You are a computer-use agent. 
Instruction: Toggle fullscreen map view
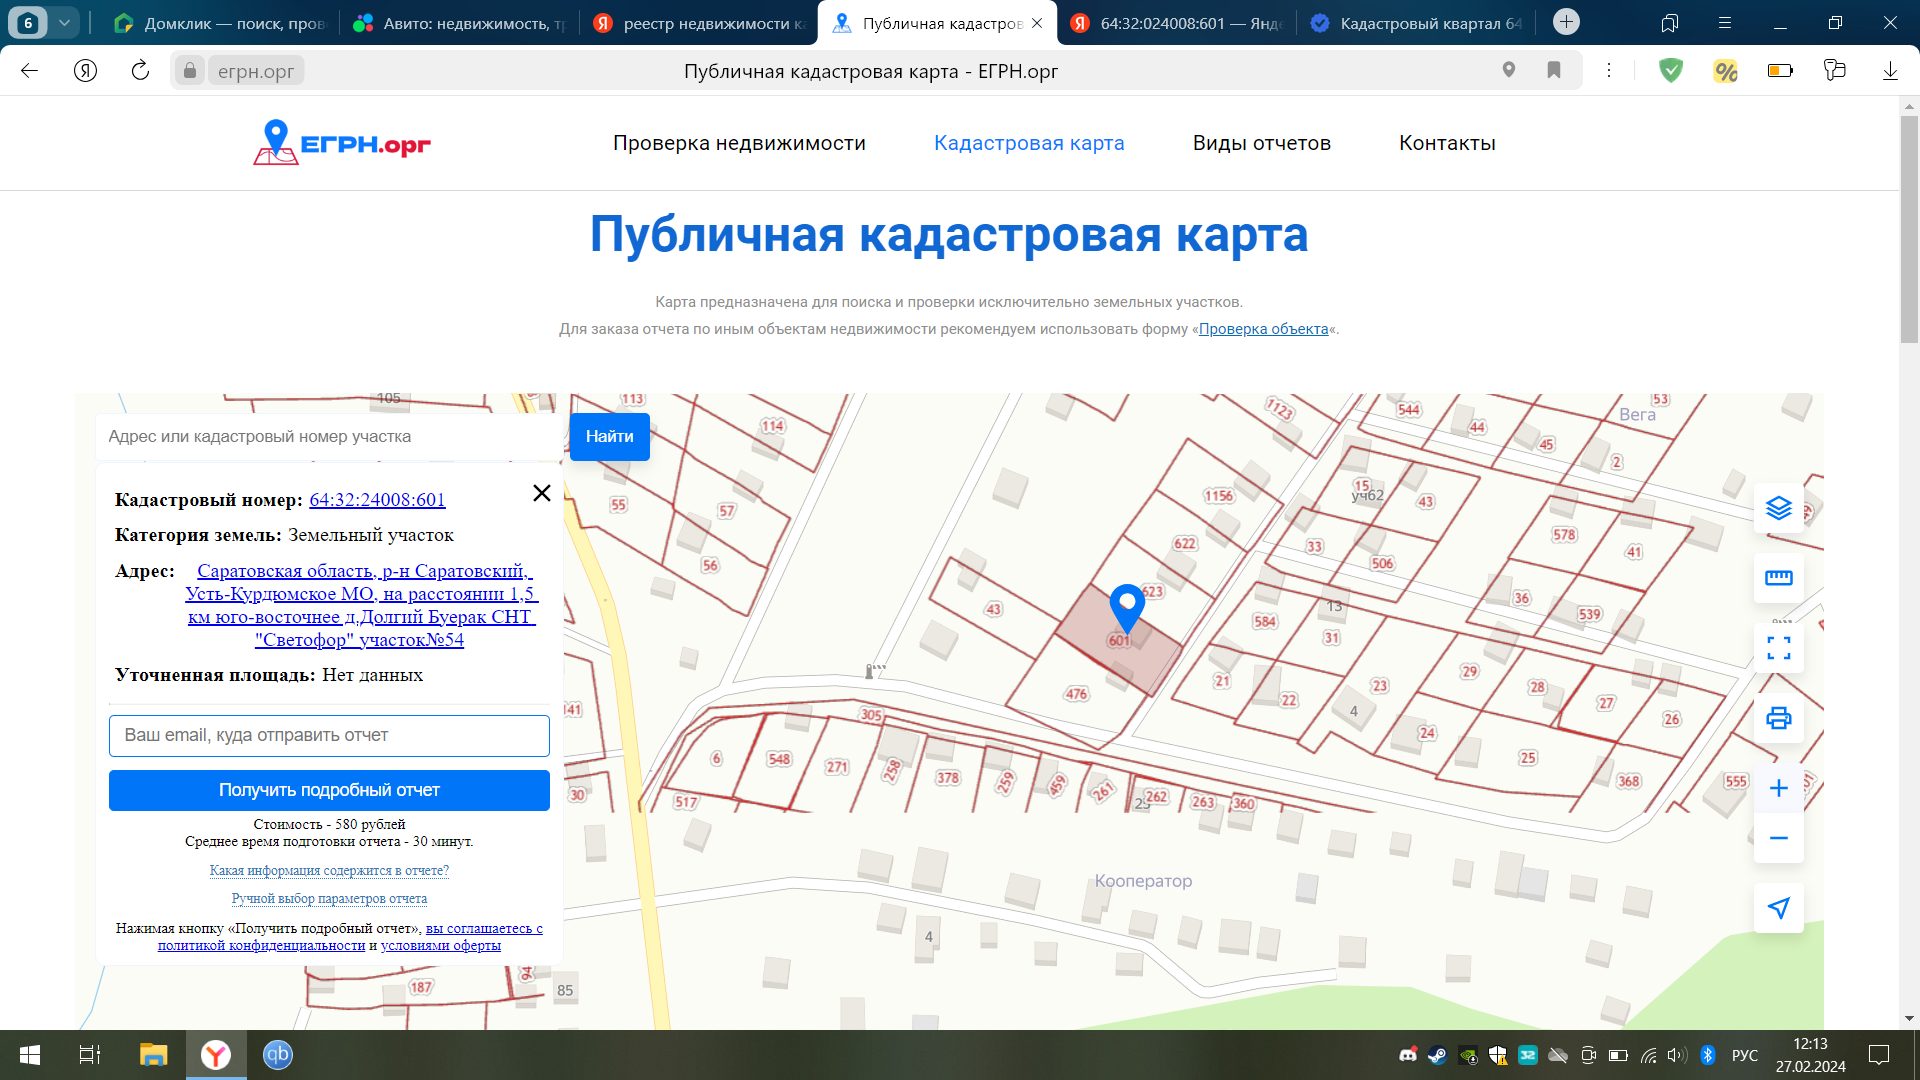coord(1778,648)
